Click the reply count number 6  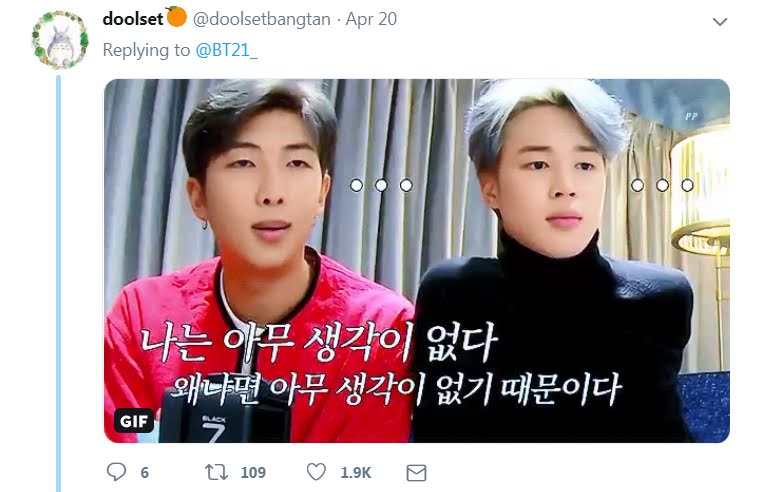(x=144, y=473)
